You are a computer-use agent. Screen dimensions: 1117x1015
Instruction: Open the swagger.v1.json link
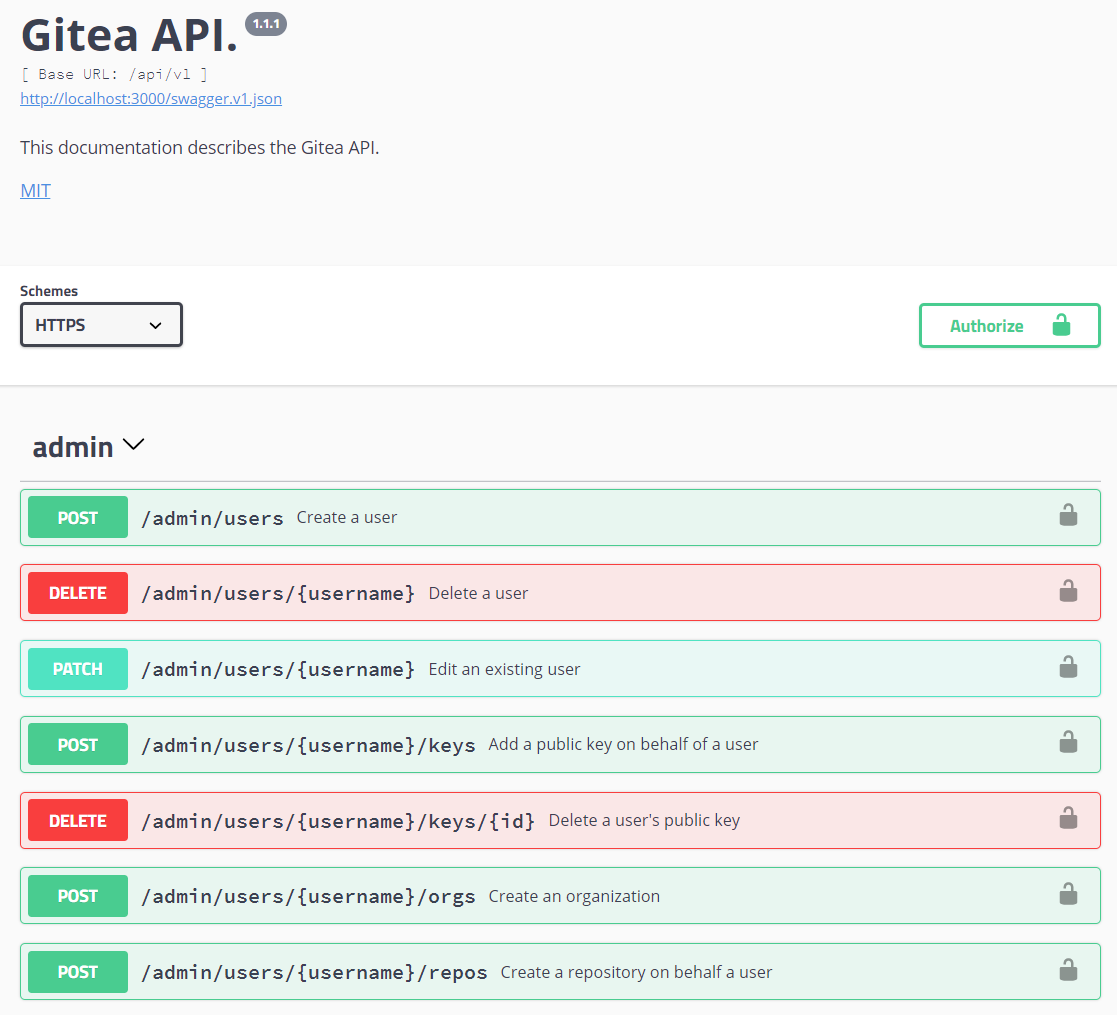[x=151, y=98]
